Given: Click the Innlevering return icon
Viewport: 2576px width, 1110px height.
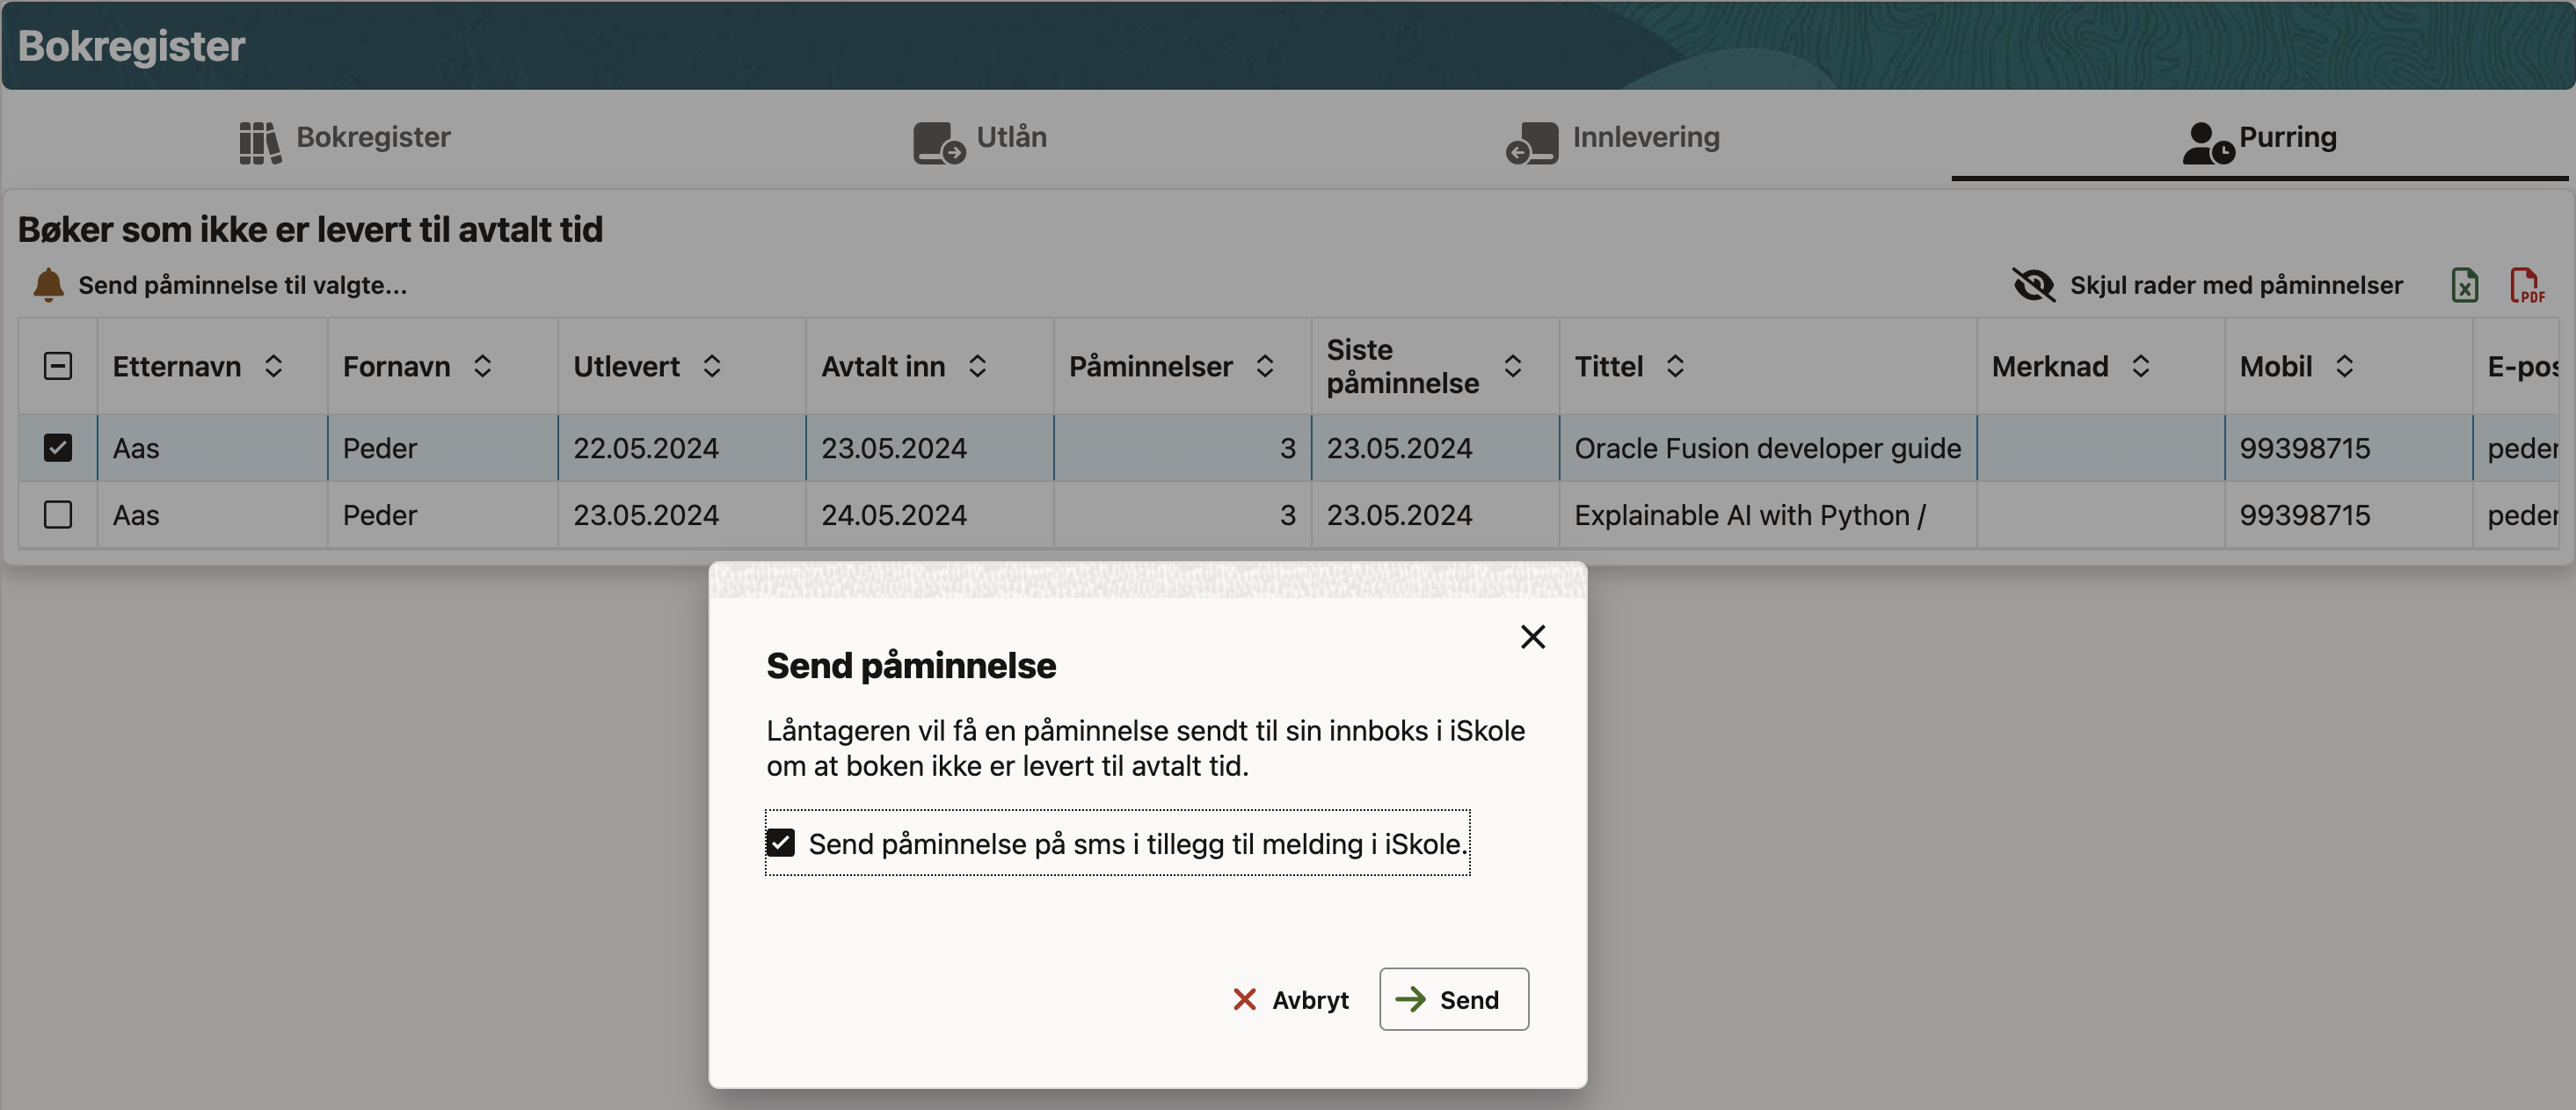Looking at the screenshot, I should point(1531,143).
